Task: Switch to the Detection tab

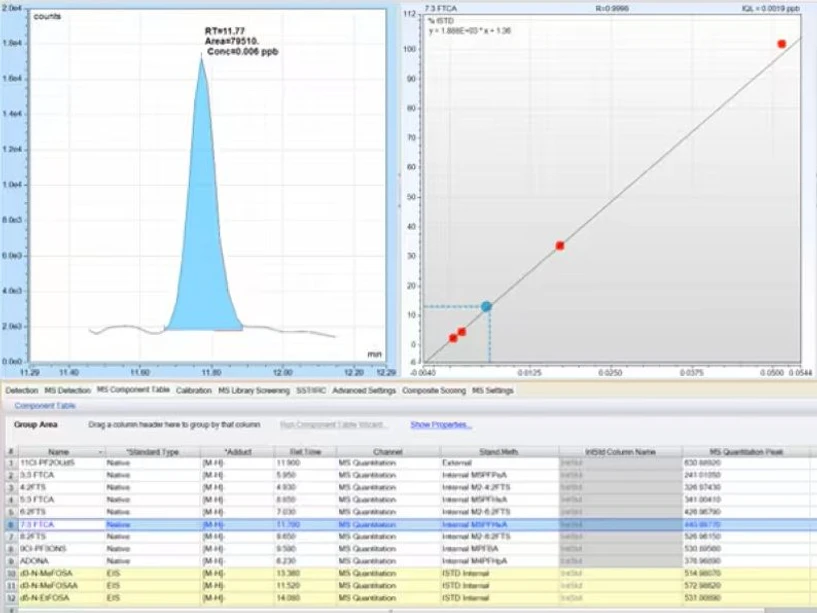Action: [x=22, y=390]
